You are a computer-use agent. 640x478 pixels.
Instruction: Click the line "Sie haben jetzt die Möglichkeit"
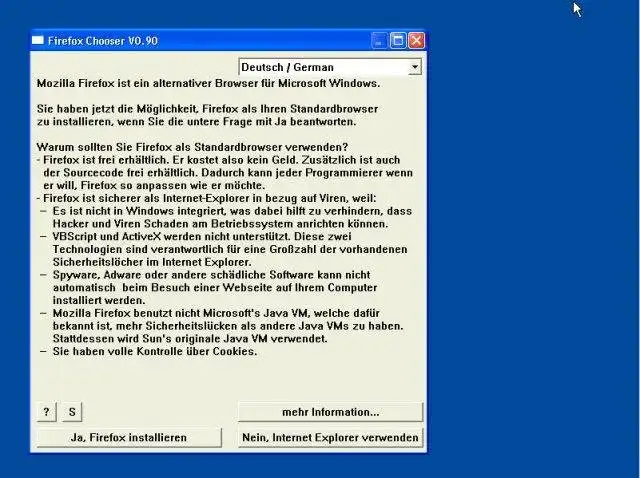[x=207, y=109]
